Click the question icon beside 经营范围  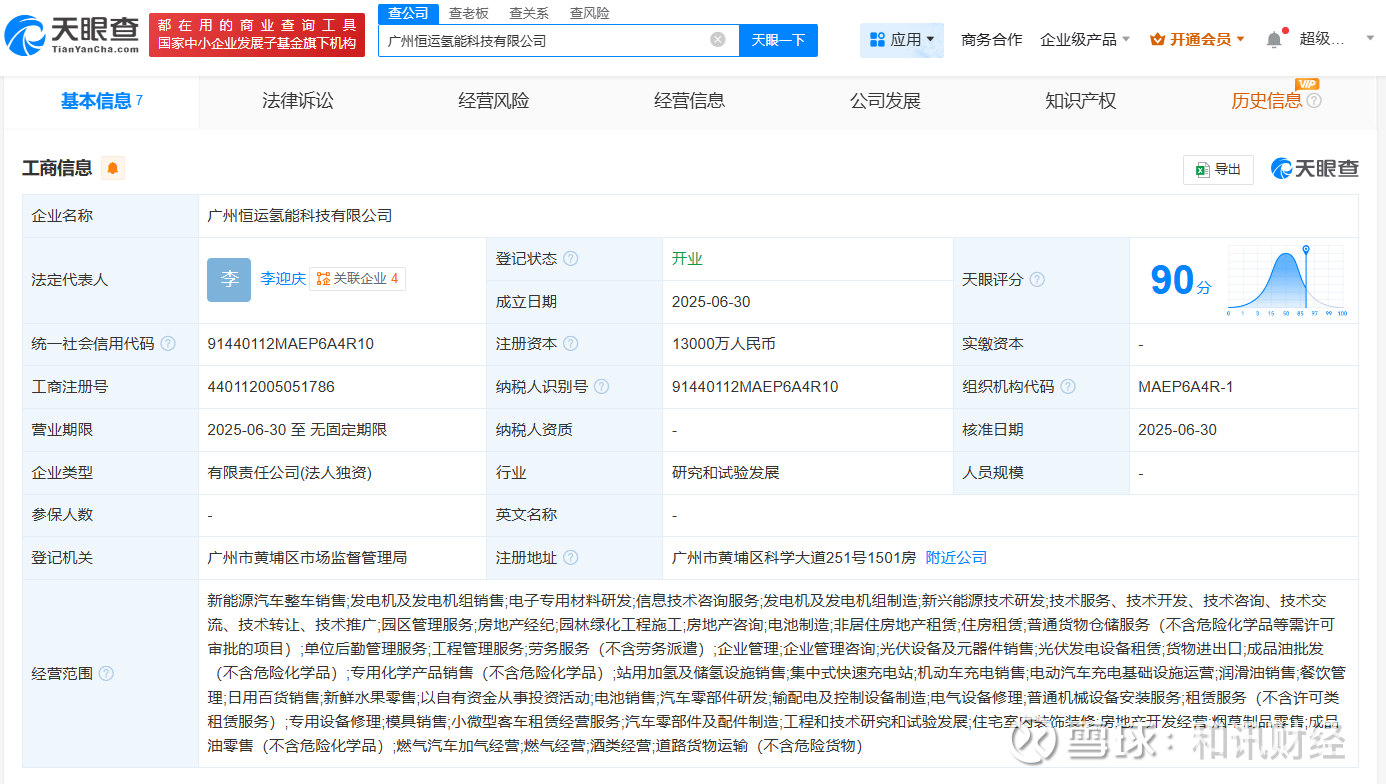(x=106, y=674)
